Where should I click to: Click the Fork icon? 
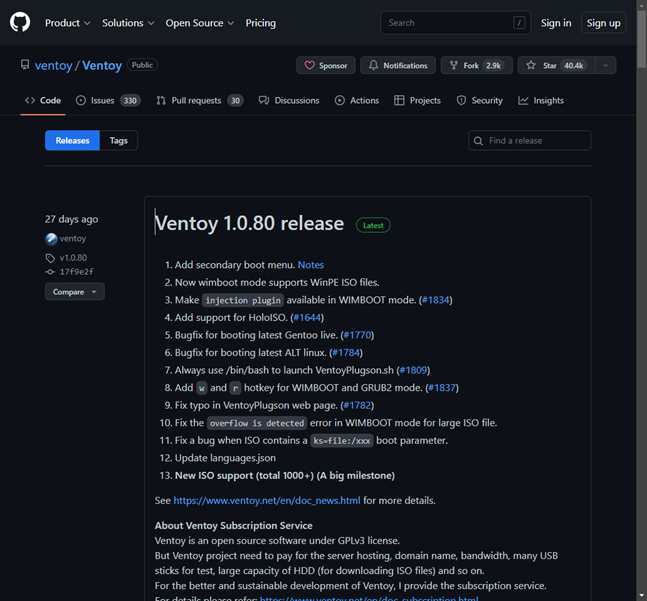click(x=454, y=65)
